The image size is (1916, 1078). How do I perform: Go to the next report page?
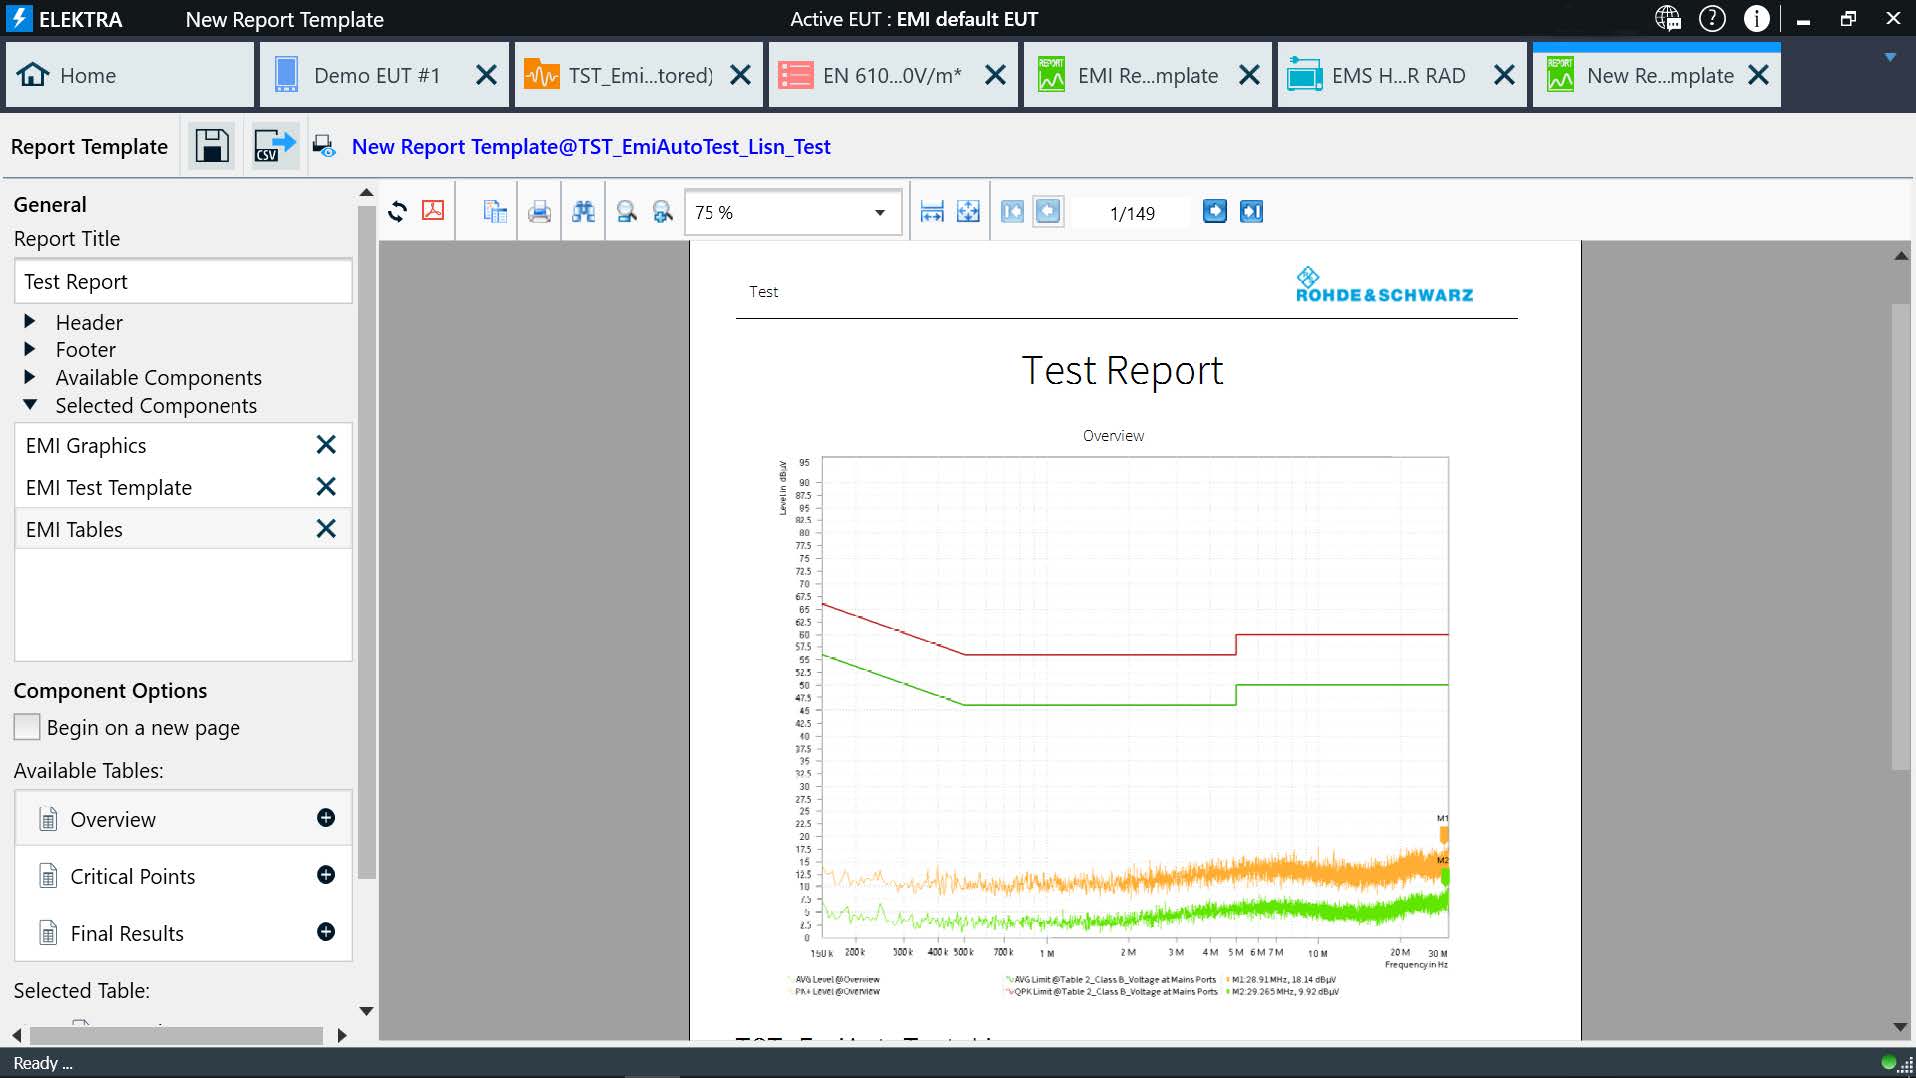point(1214,212)
